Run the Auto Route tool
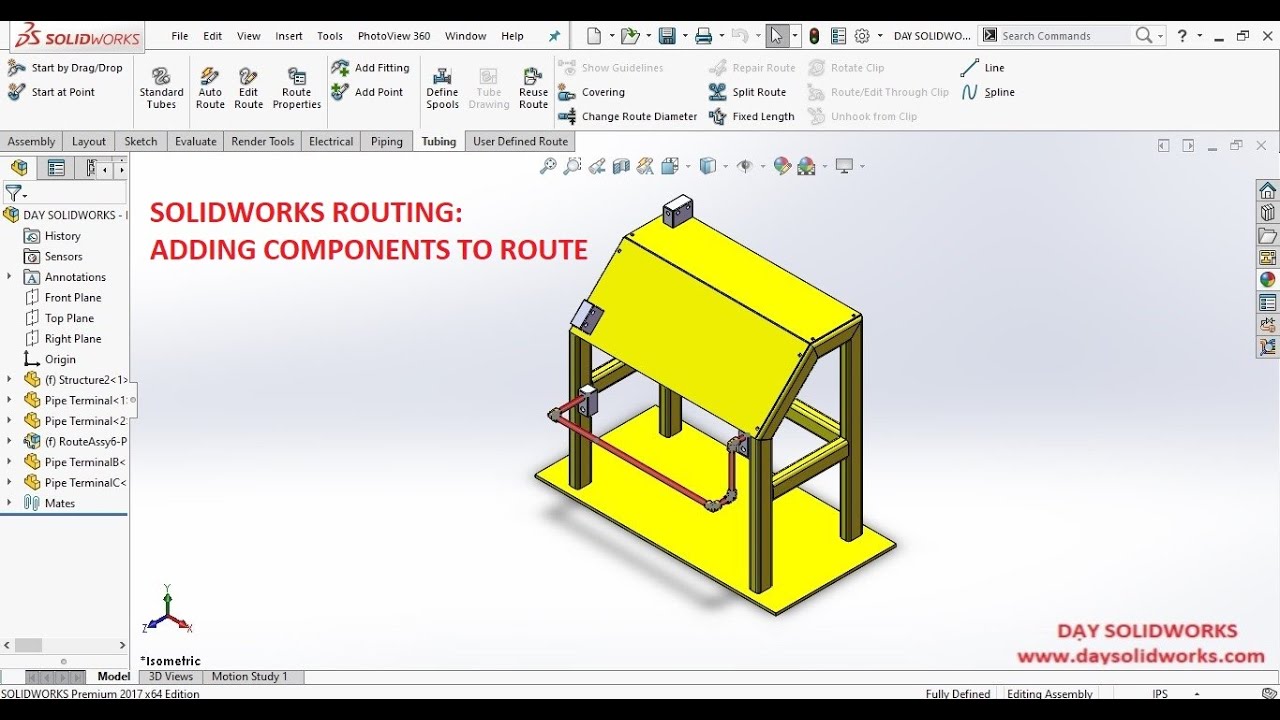Screen dimensions: 1280x720 click(x=210, y=88)
